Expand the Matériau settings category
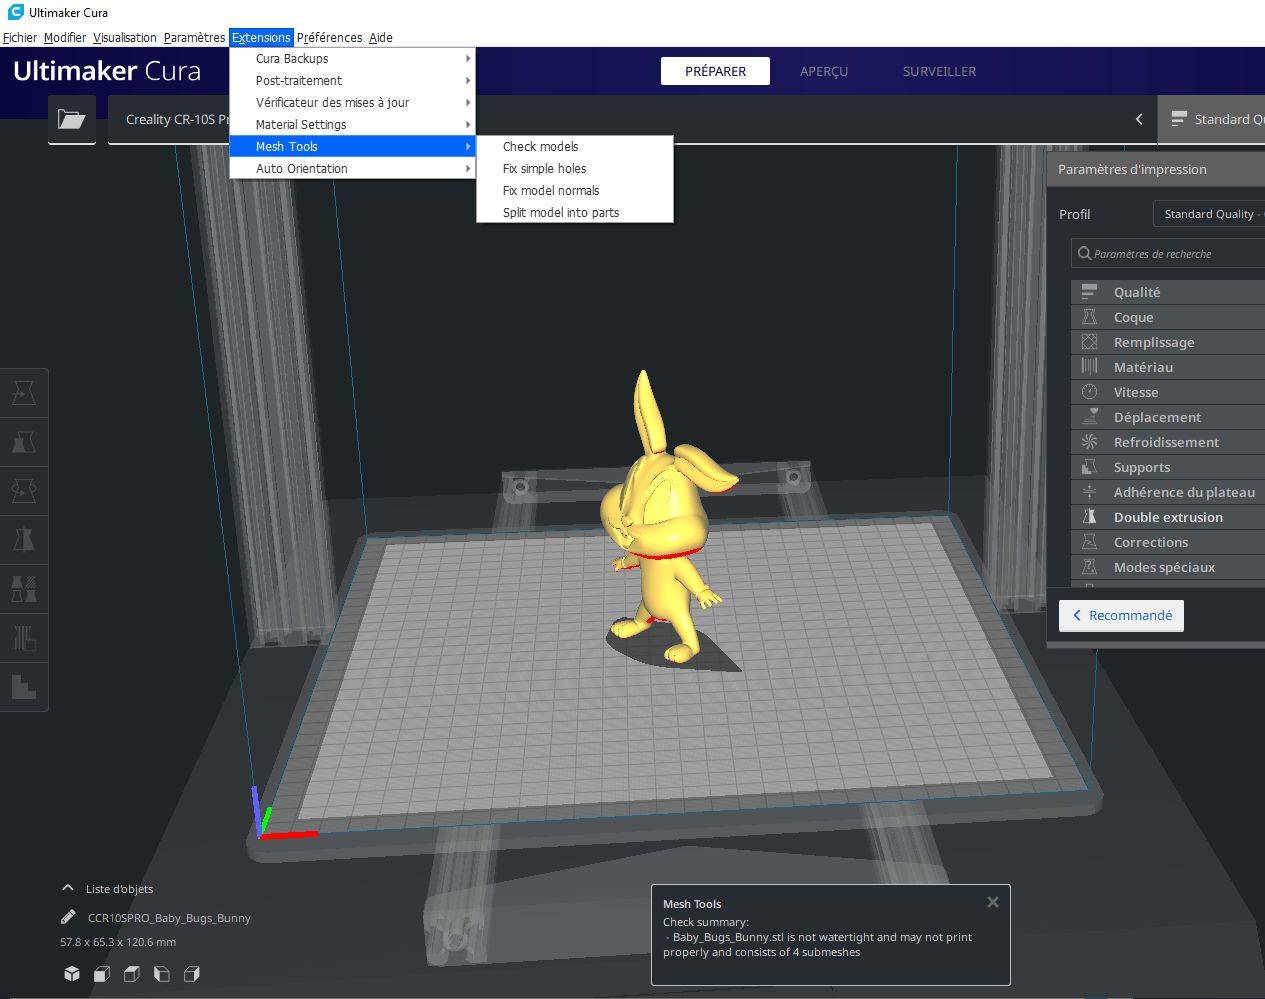 point(1167,367)
